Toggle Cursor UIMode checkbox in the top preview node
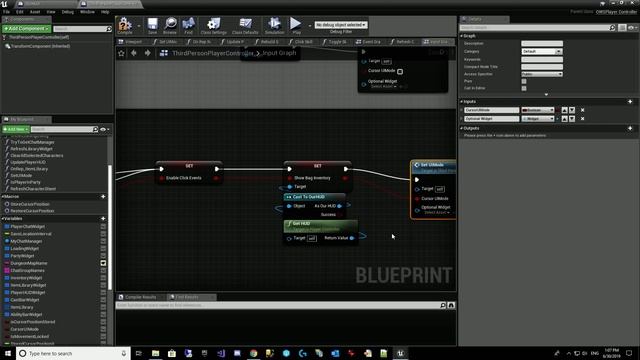Screen dimensions: 640x360 click(x=400, y=71)
